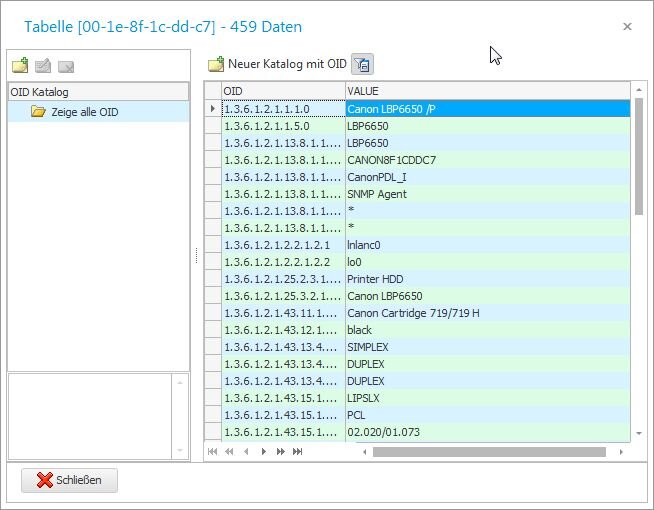Select the value cell SIMPLEX
This screenshot has height=510, width=654.
(488, 347)
